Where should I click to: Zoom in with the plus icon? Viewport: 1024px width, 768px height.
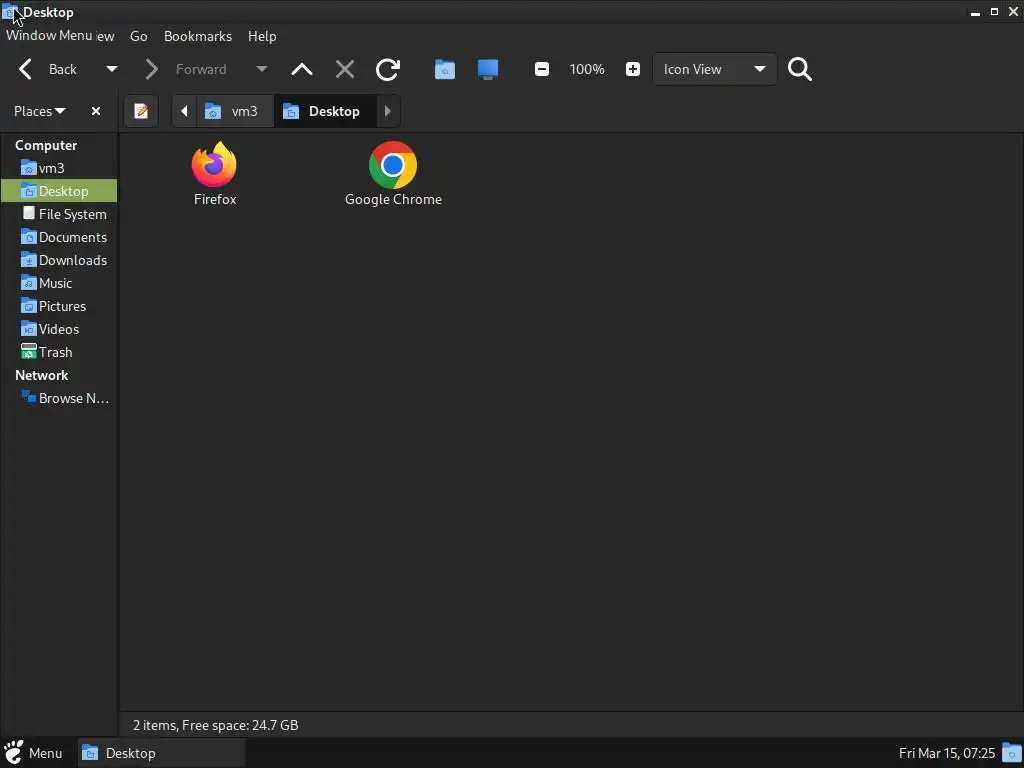point(632,69)
